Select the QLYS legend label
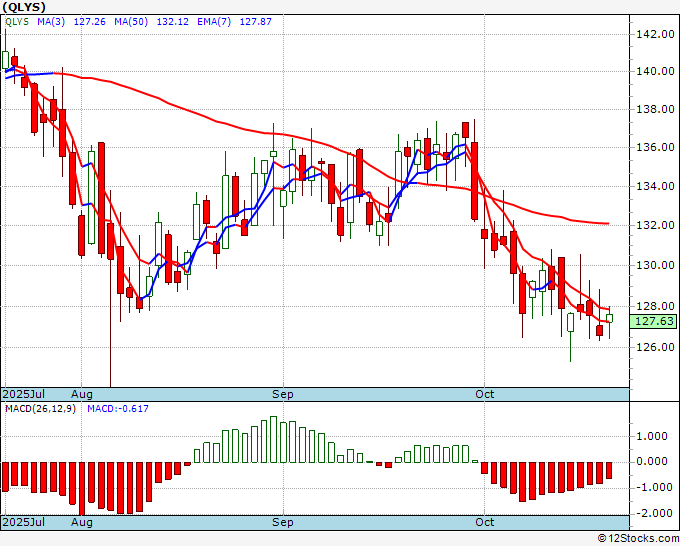 coord(17,22)
